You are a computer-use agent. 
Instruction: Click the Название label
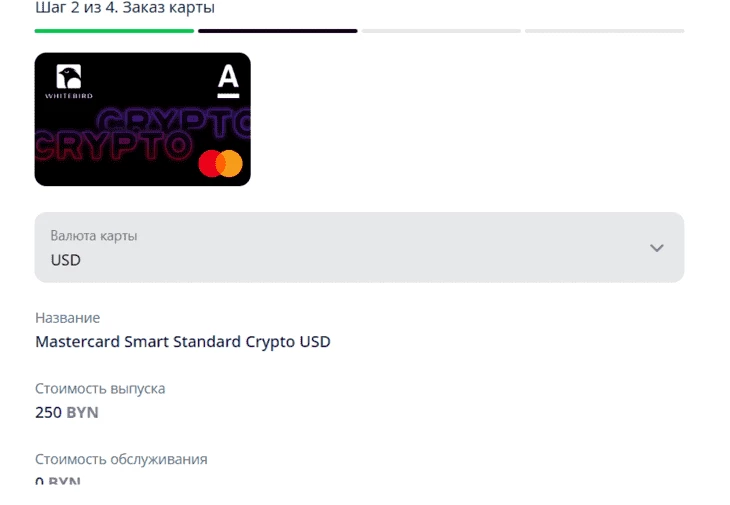(x=67, y=318)
